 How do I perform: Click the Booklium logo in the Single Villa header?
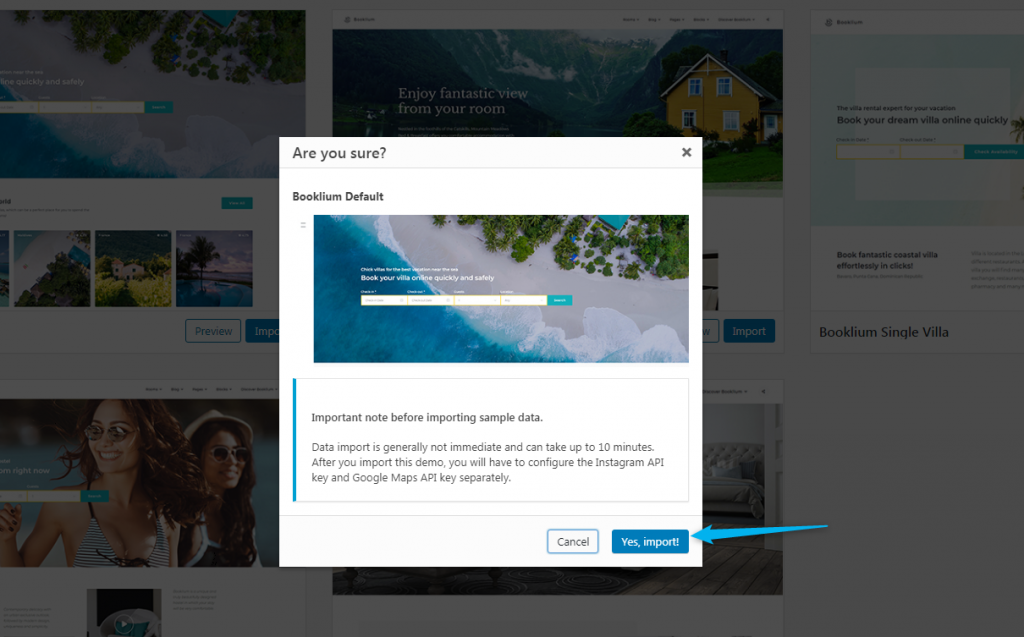(x=844, y=22)
